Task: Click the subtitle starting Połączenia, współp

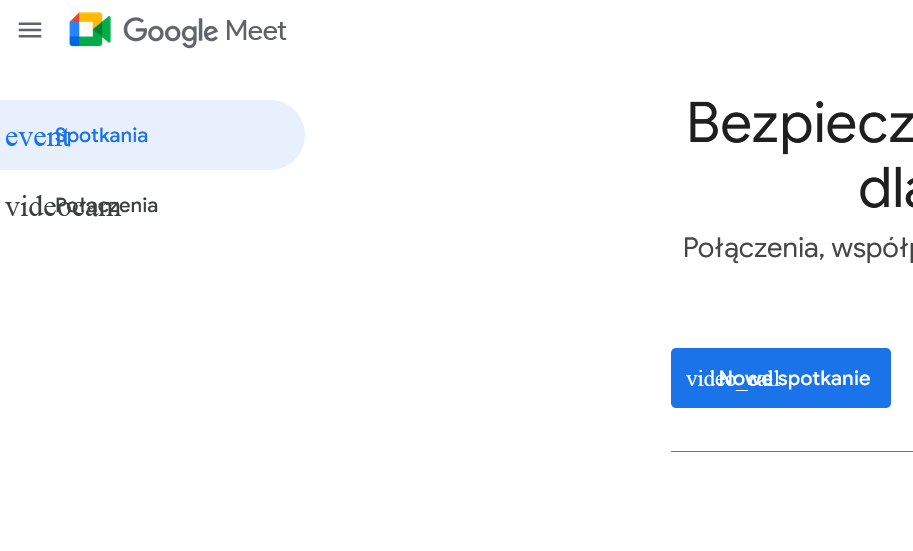Action: [797, 248]
